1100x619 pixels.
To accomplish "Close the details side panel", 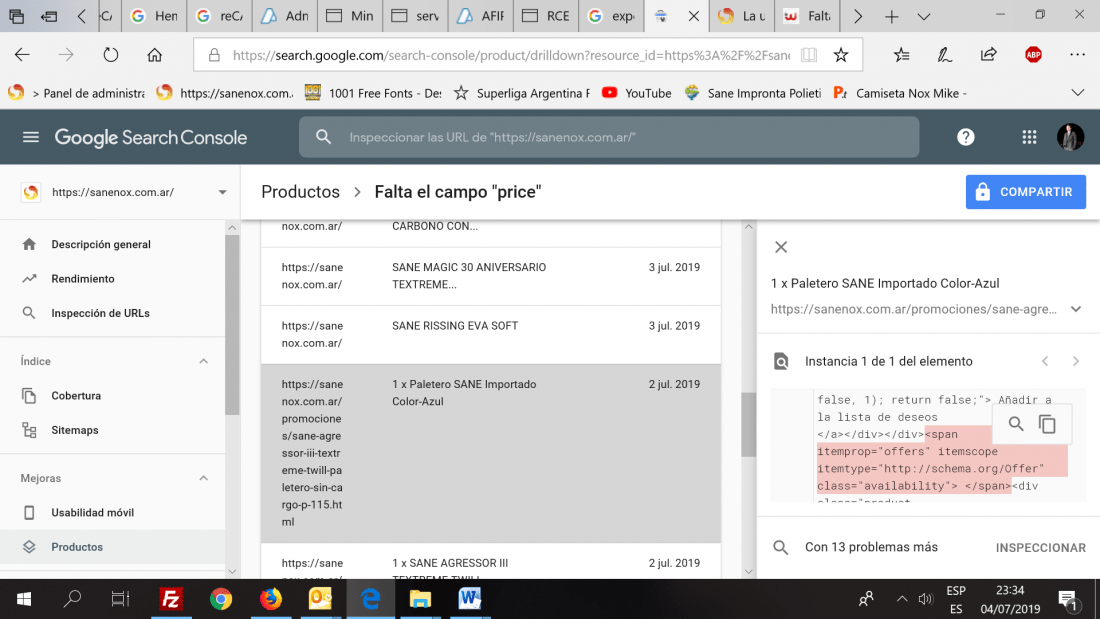I will (x=781, y=247).
